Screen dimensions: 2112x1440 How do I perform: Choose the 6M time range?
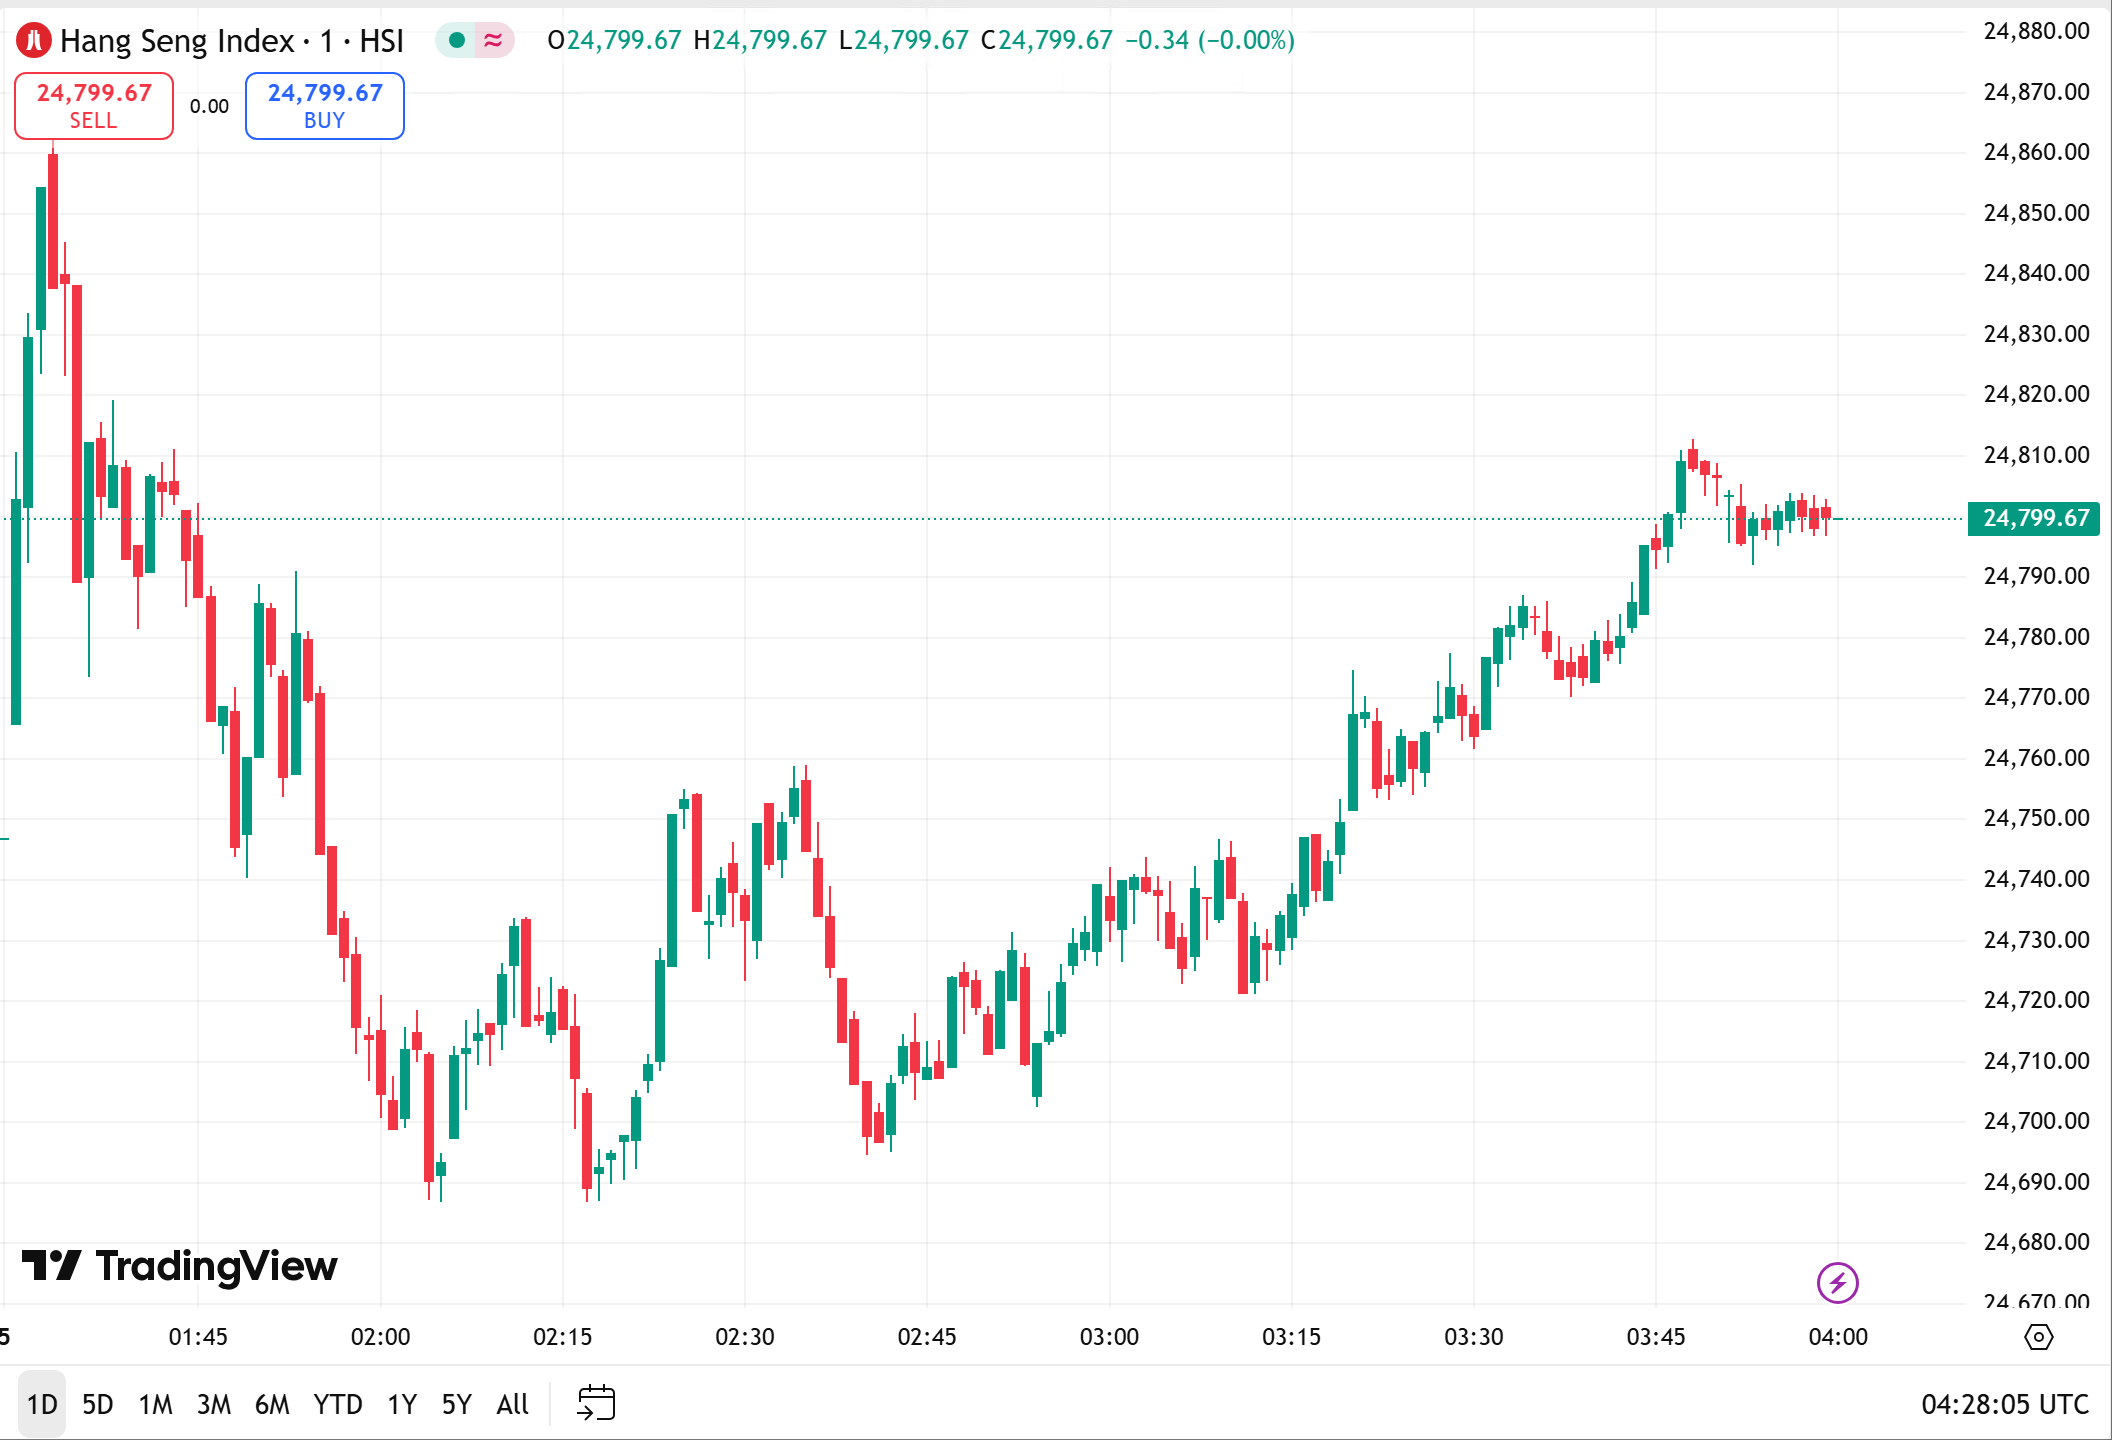272,1404
